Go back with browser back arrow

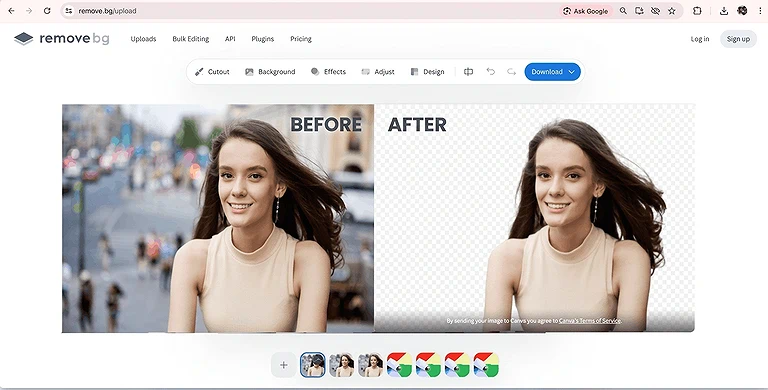tap(11, 11)
